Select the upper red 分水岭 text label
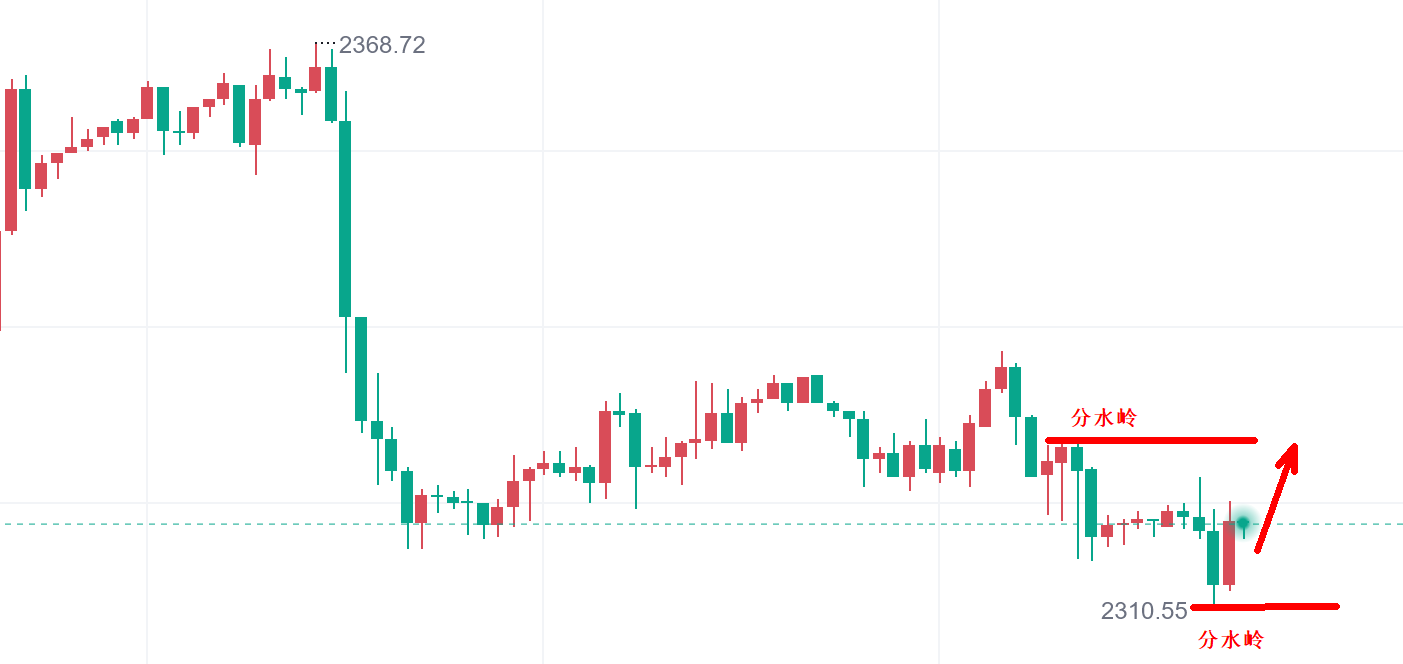Image resolution: width=1403 pixels, height=664 pixels. [1104, 418]
